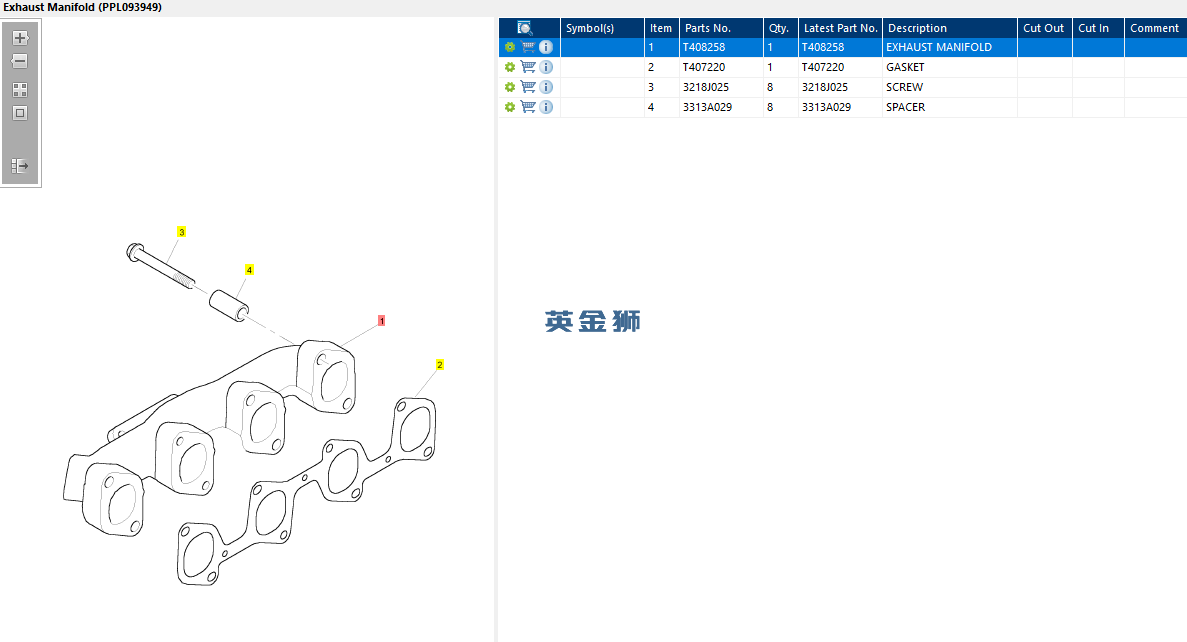Click the green gear icon for GASKET
The image size is (1187, 642).
509,67
